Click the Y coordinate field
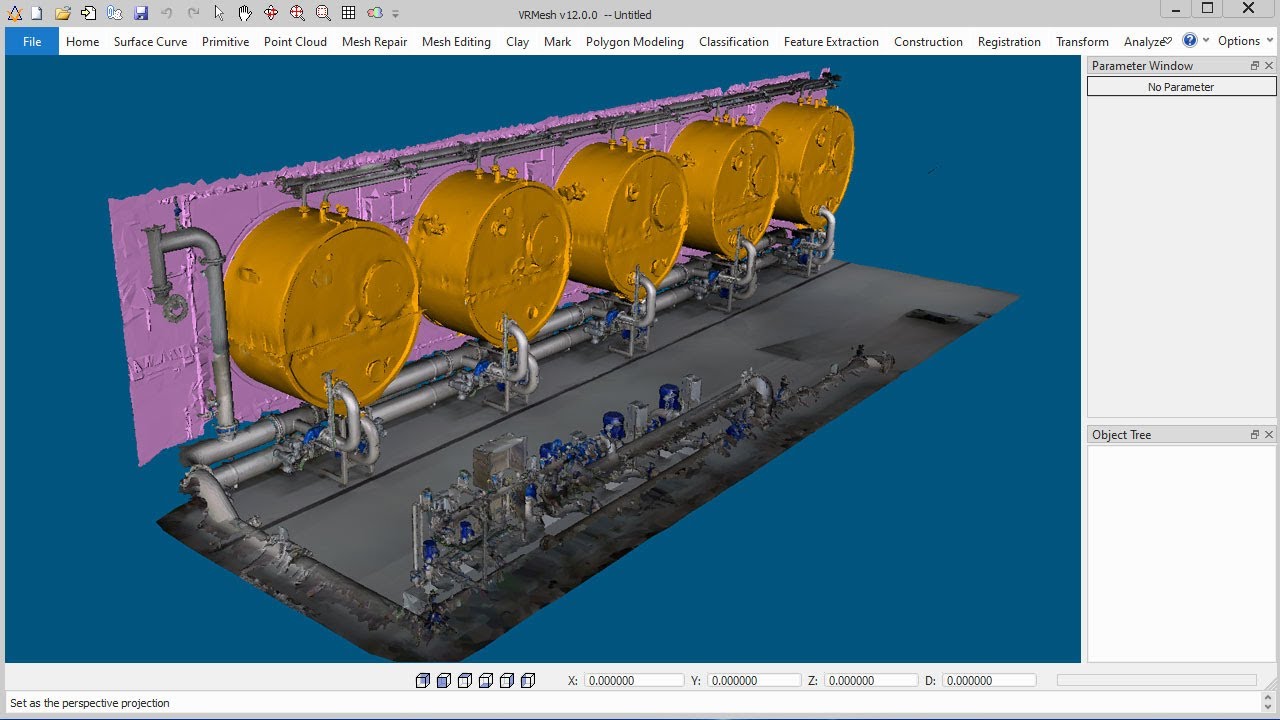 754,681
